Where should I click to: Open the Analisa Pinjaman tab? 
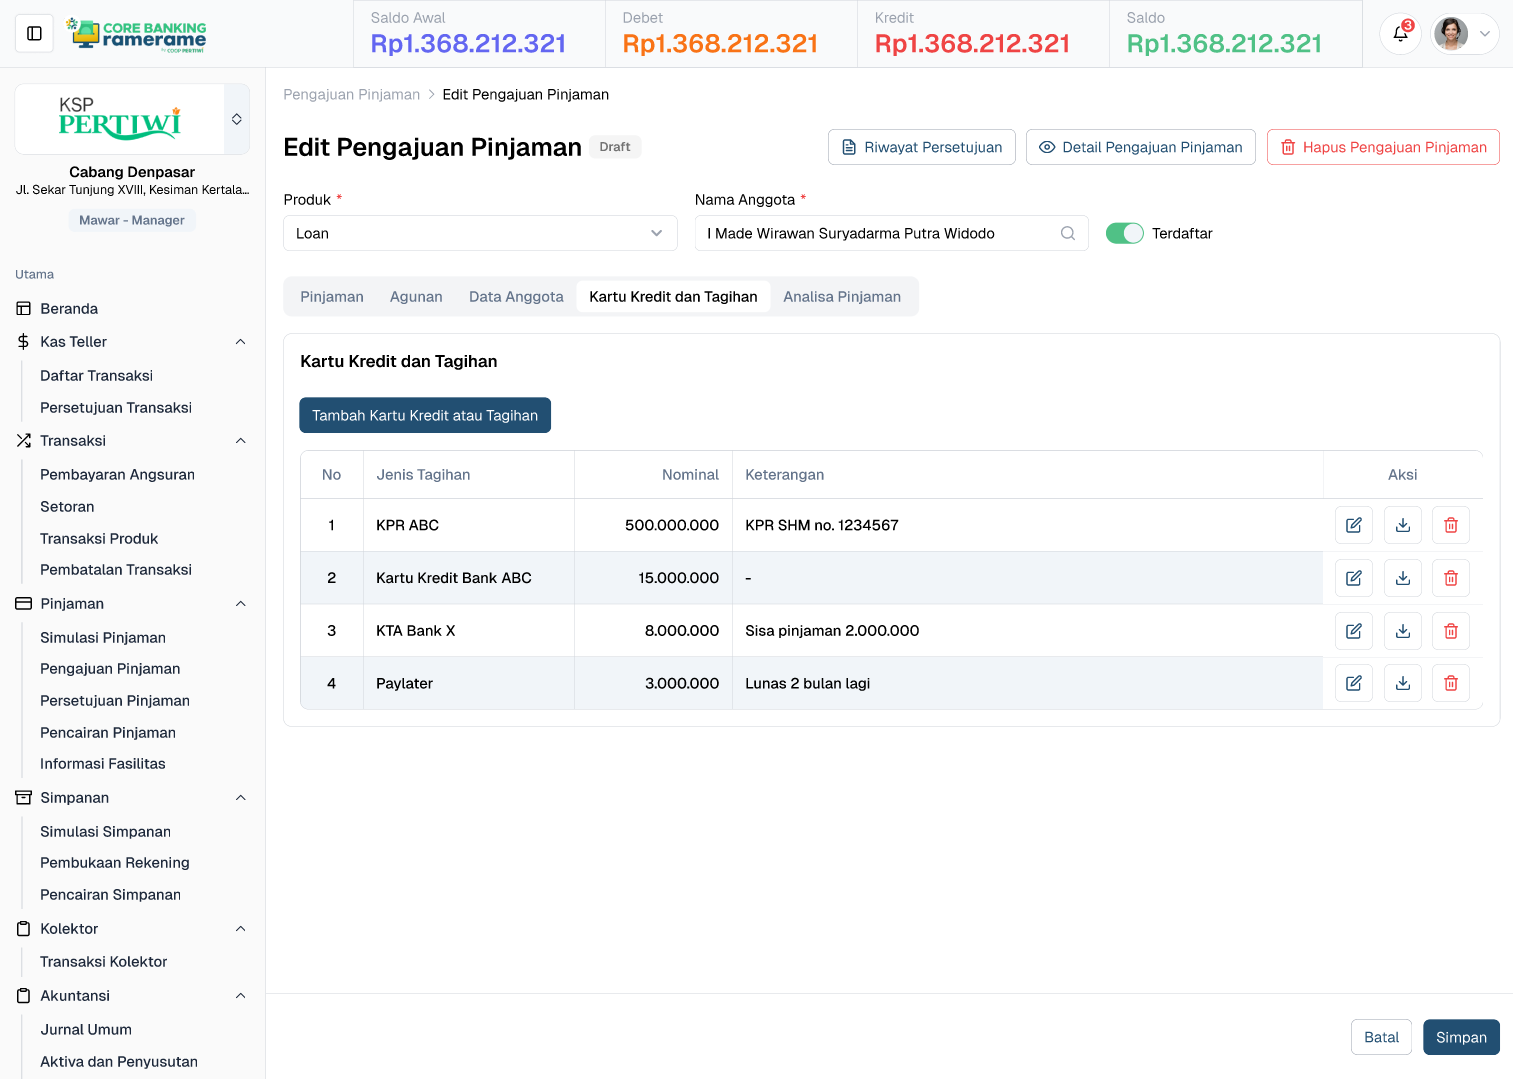(841, 297)
